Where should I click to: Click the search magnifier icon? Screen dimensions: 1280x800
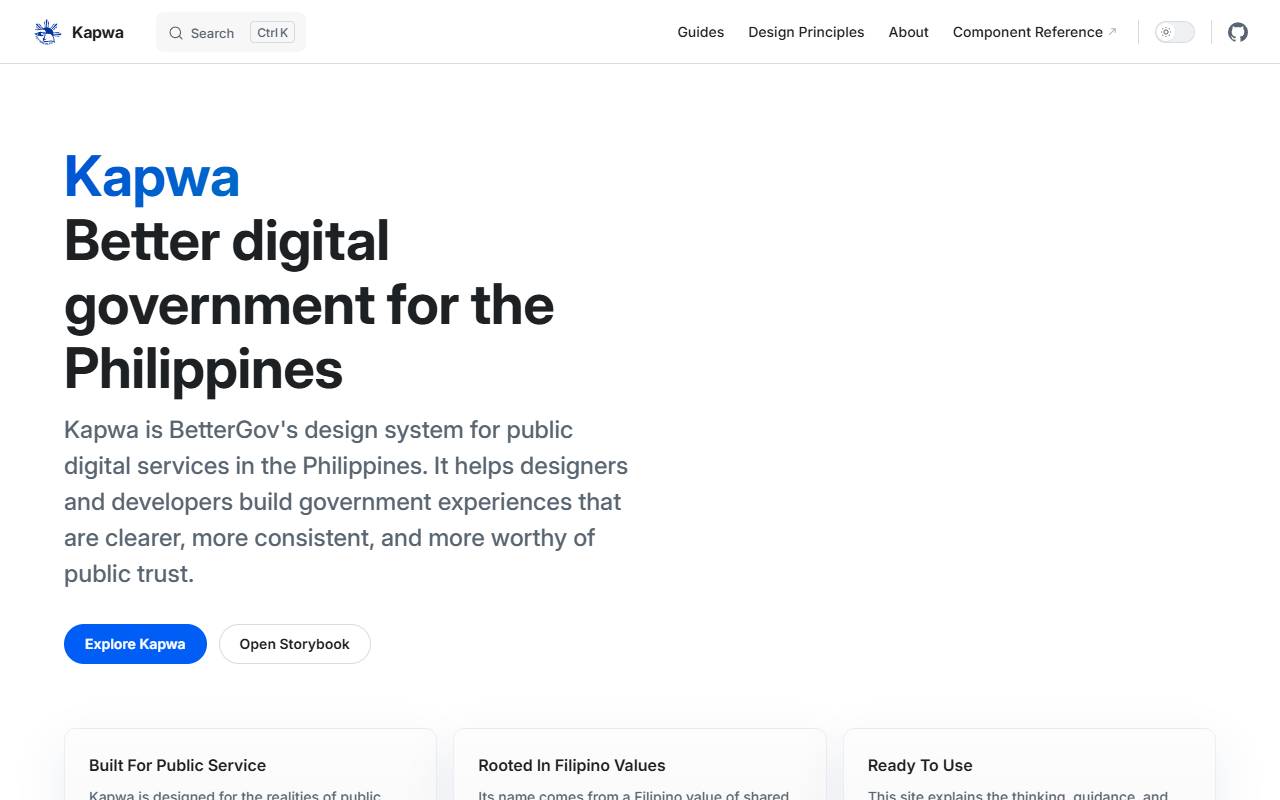click(x=176, y=33)
